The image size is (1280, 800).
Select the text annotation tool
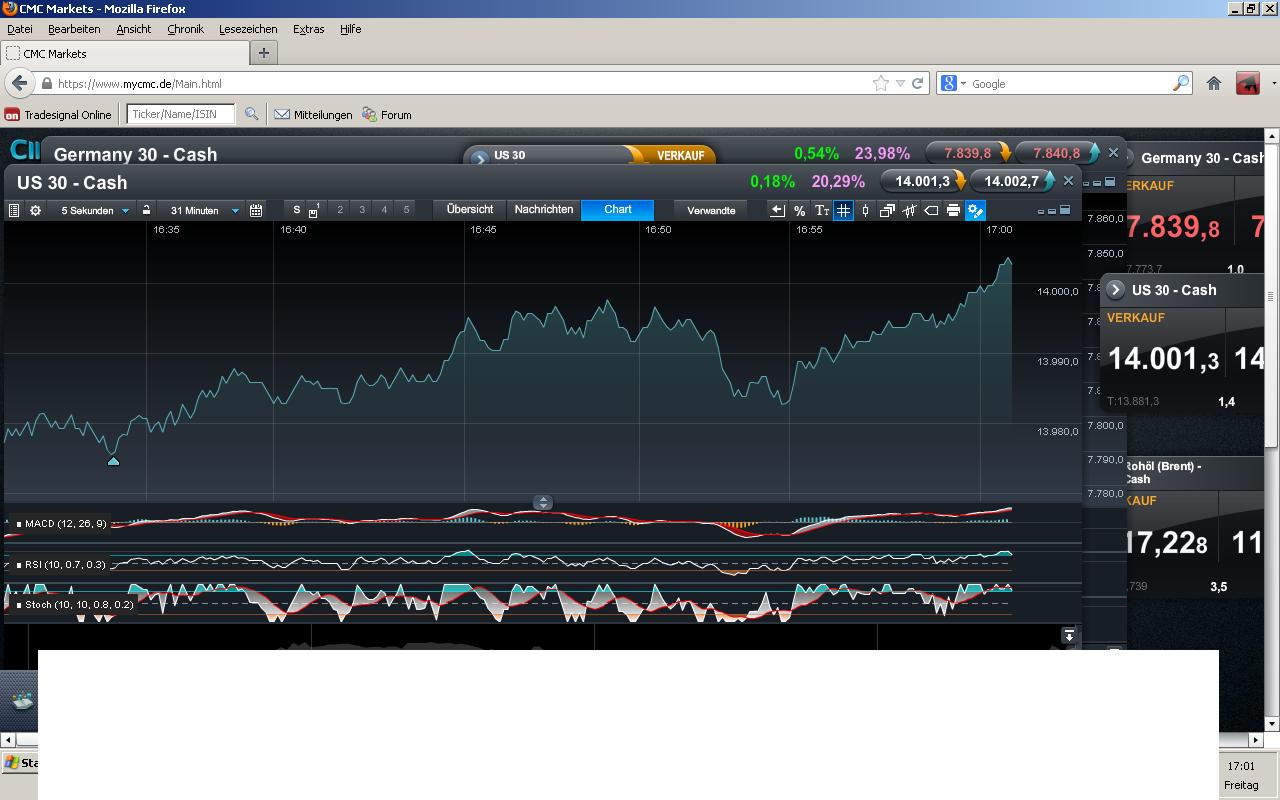[x=821, y=210]
